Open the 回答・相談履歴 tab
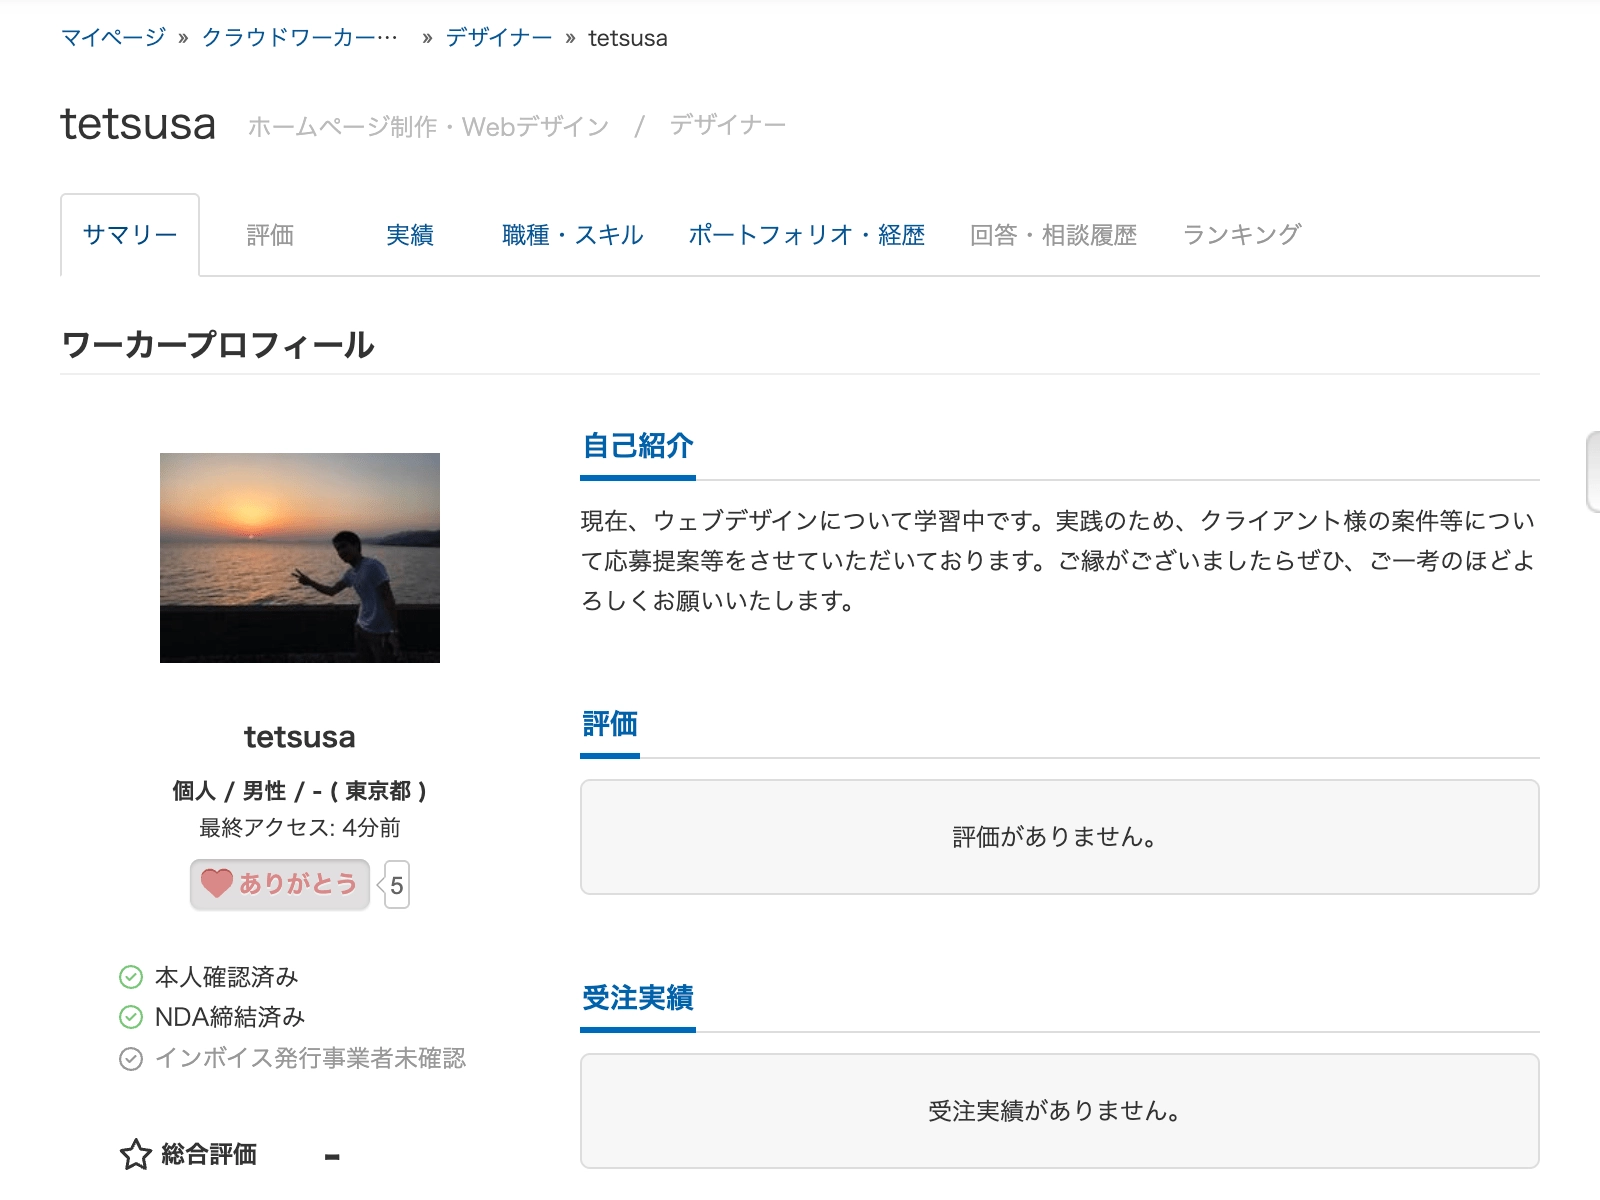Image resolution: width=1600 pixels, height=1200 pixels. click(x=1053, y=235)
